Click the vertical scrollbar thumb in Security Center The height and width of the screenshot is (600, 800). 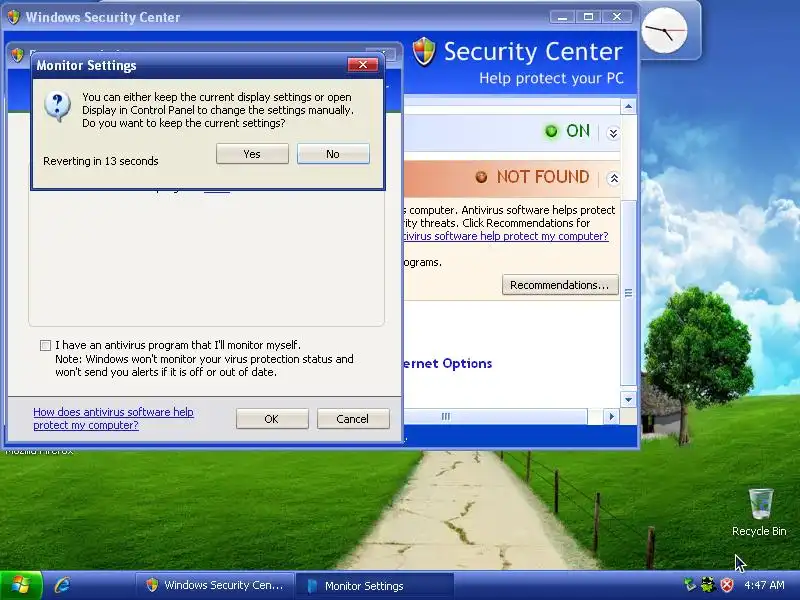point(629,293)
